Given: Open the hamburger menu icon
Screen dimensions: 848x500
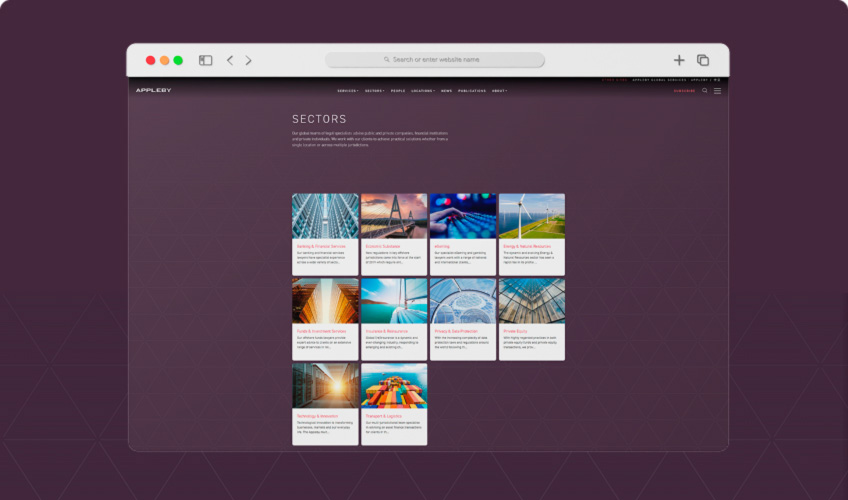Looking at the screenshot, I should tap(717, 91).
